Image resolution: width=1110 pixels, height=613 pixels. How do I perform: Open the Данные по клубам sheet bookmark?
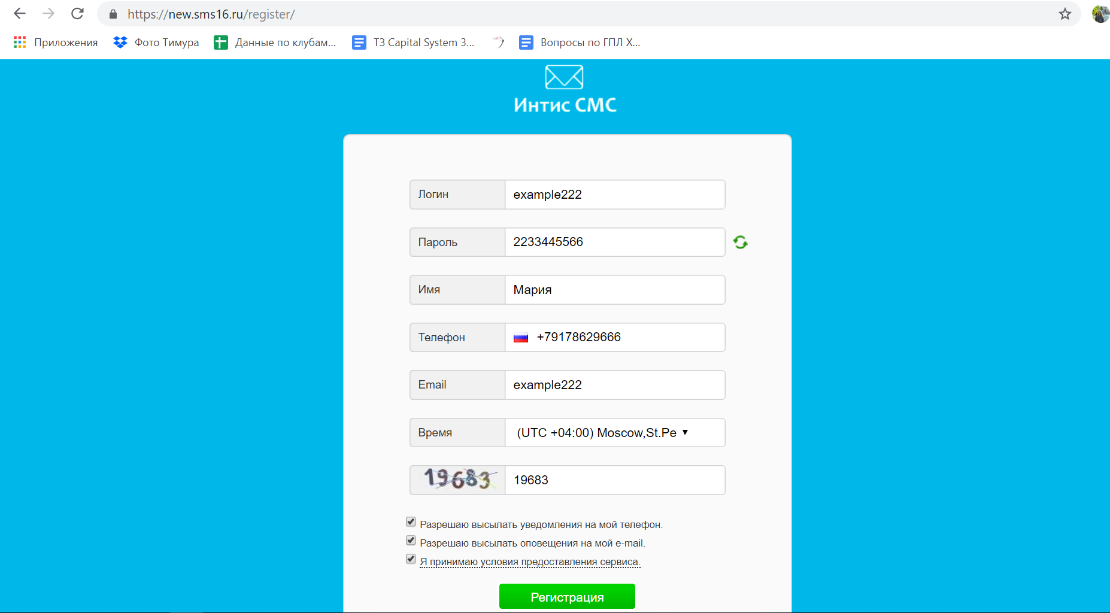(x=275, y=42)
